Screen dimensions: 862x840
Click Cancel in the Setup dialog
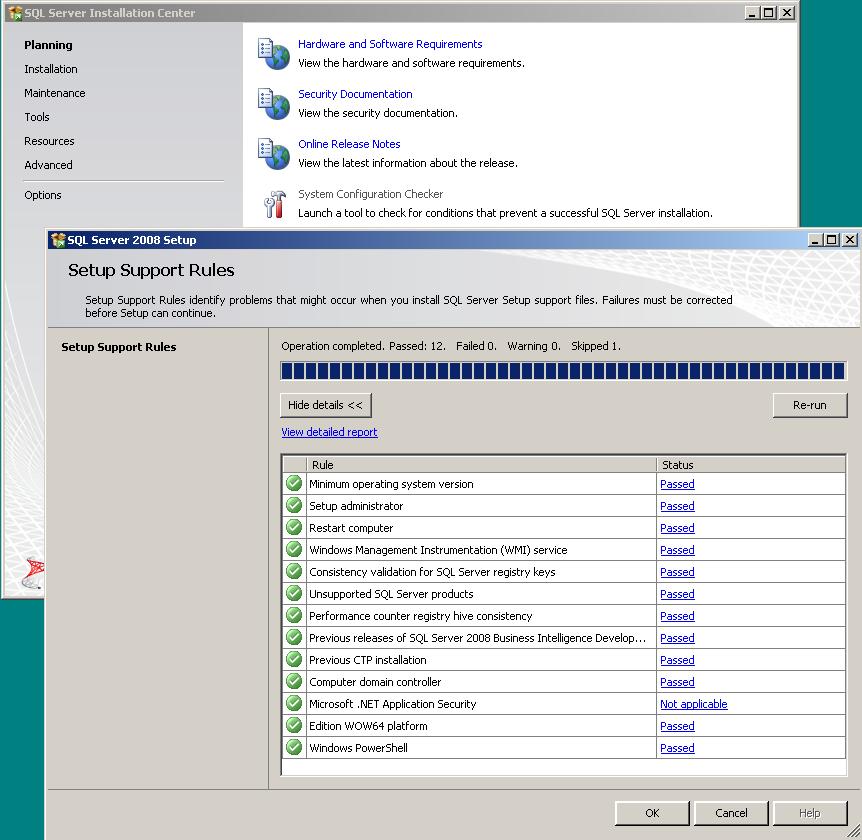pyautogui.click(x=731, y=813)
